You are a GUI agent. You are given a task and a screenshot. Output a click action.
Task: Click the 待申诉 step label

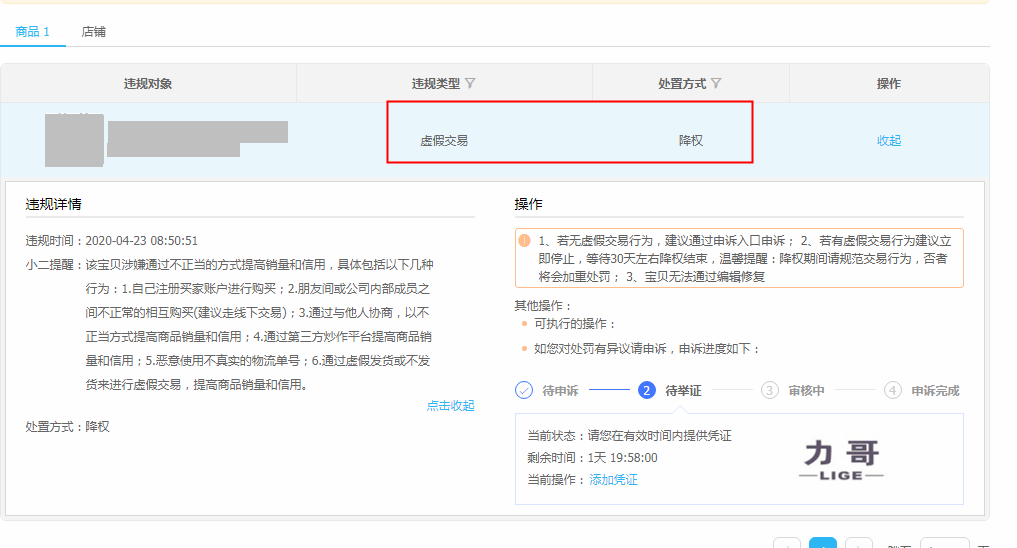[560, 390]
